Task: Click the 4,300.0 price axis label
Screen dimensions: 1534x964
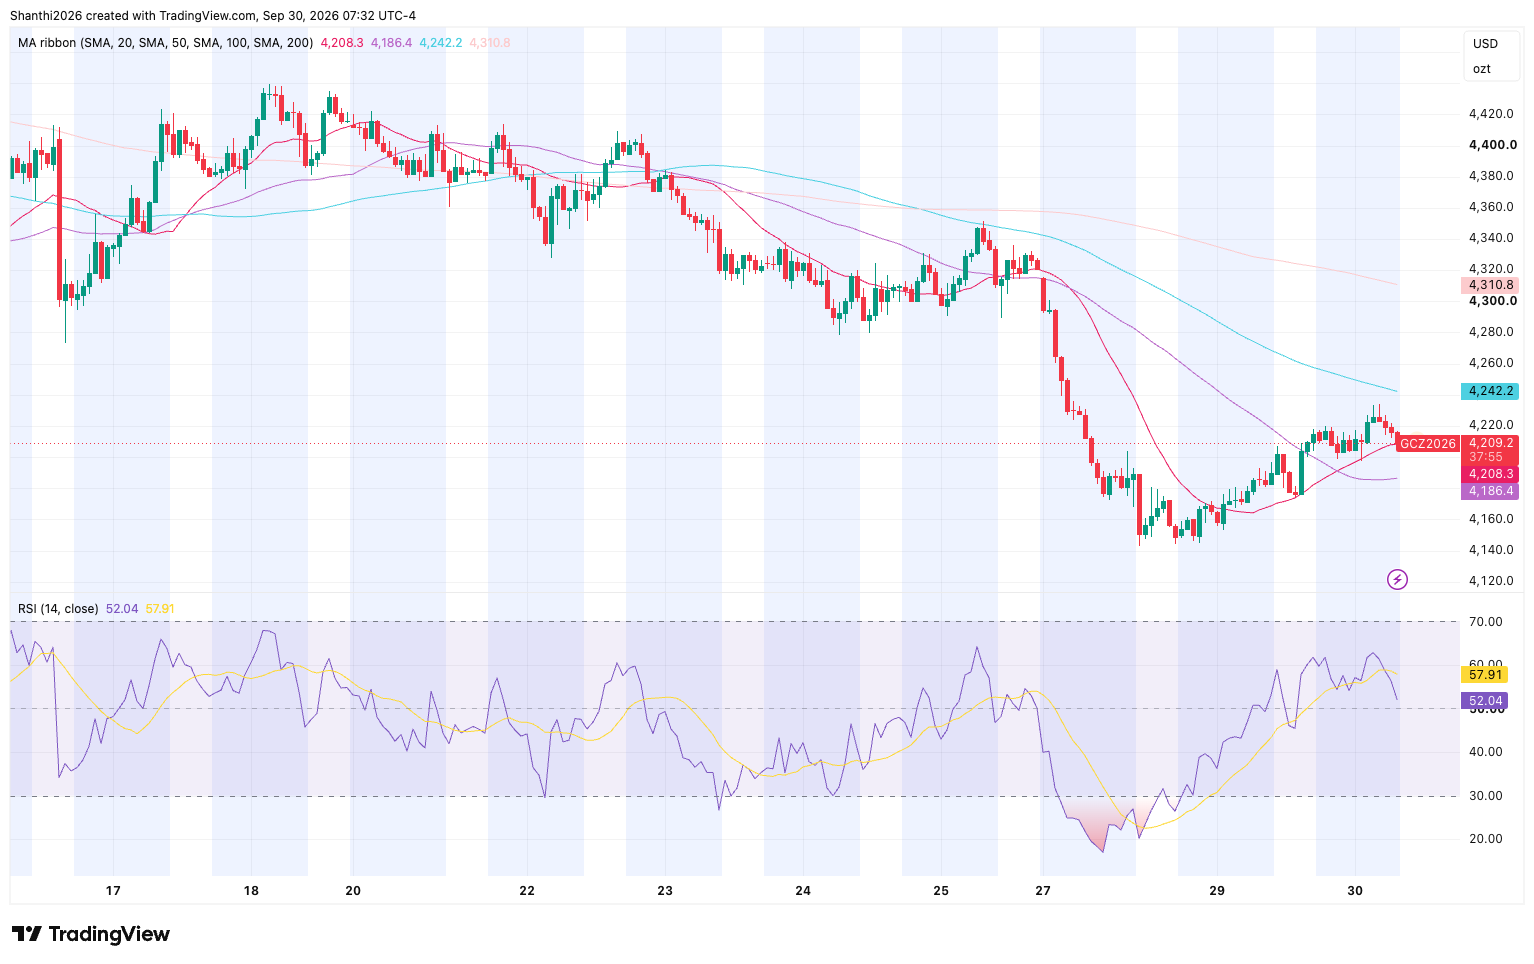Action: [1492, 301]
